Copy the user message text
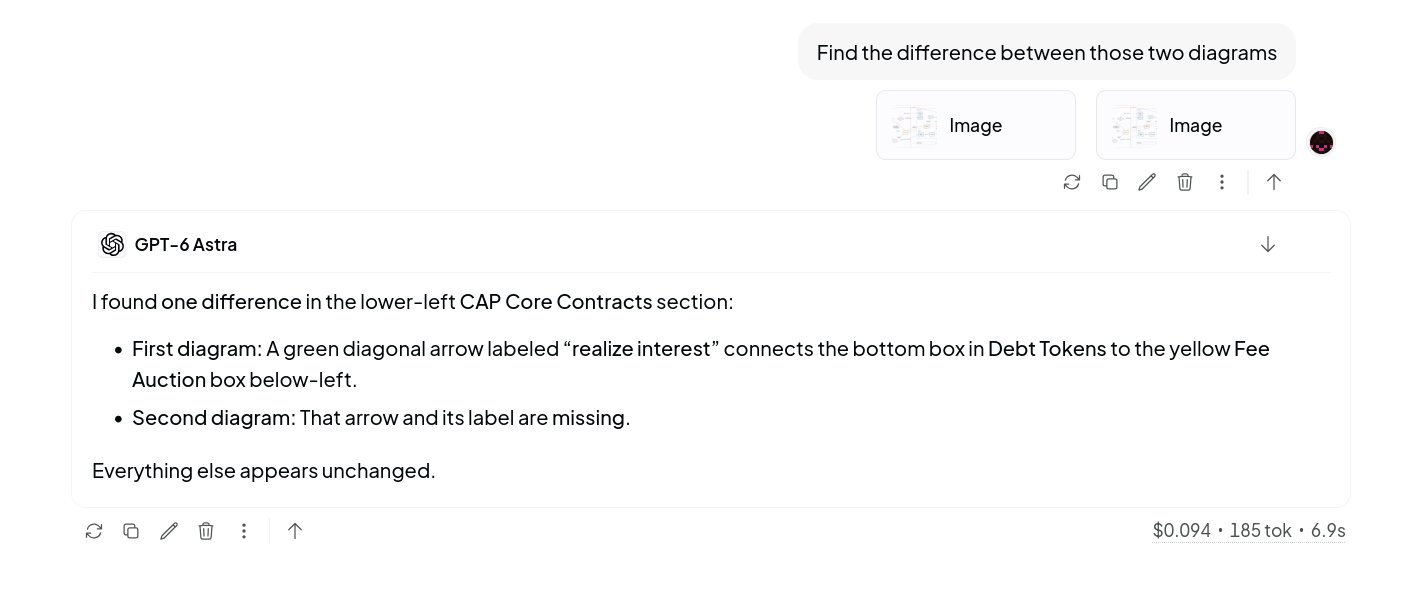The height and width of the screenshot is (592, 1421). point(1110,182)
